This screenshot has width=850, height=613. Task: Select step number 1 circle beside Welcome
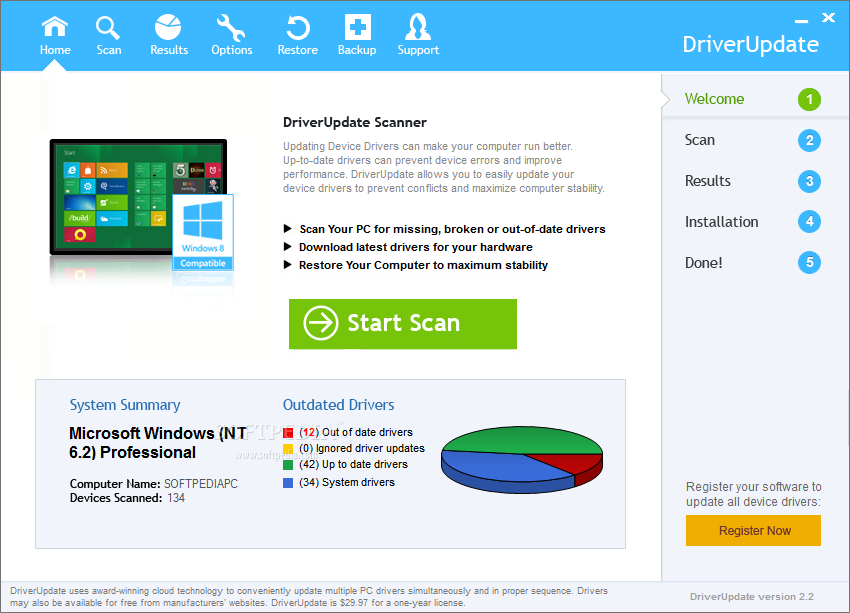coord(809,100)
